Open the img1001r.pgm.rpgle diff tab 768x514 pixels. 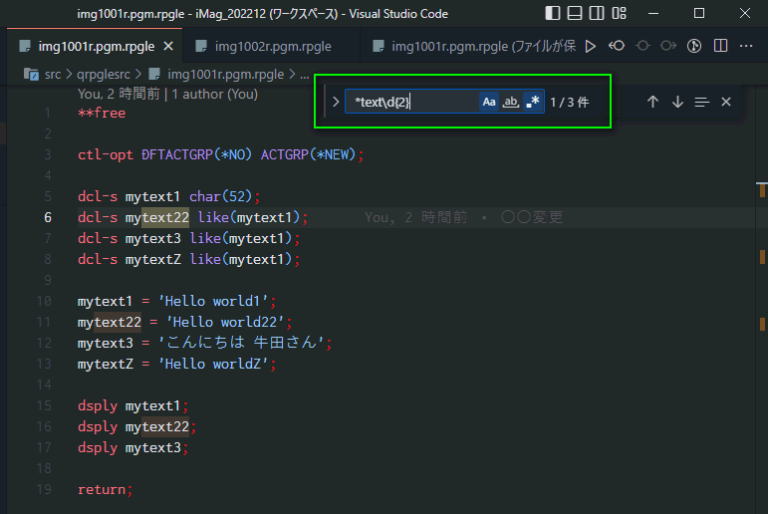coord(474,46)
